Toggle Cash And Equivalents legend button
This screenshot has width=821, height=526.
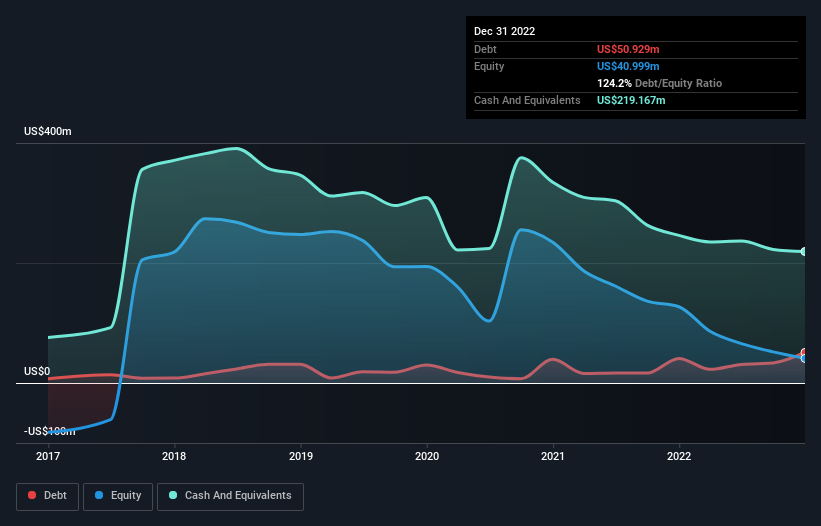tap(230, 496)
